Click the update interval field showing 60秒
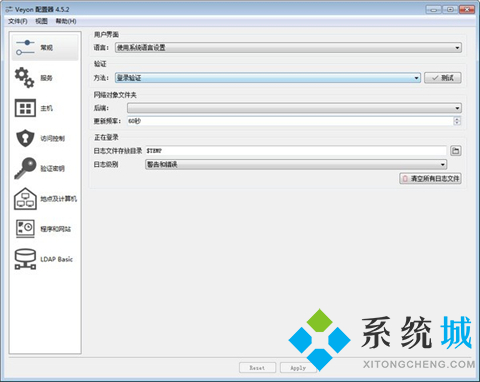This screenshot has width=480, height=382. [x=290, y=121]
